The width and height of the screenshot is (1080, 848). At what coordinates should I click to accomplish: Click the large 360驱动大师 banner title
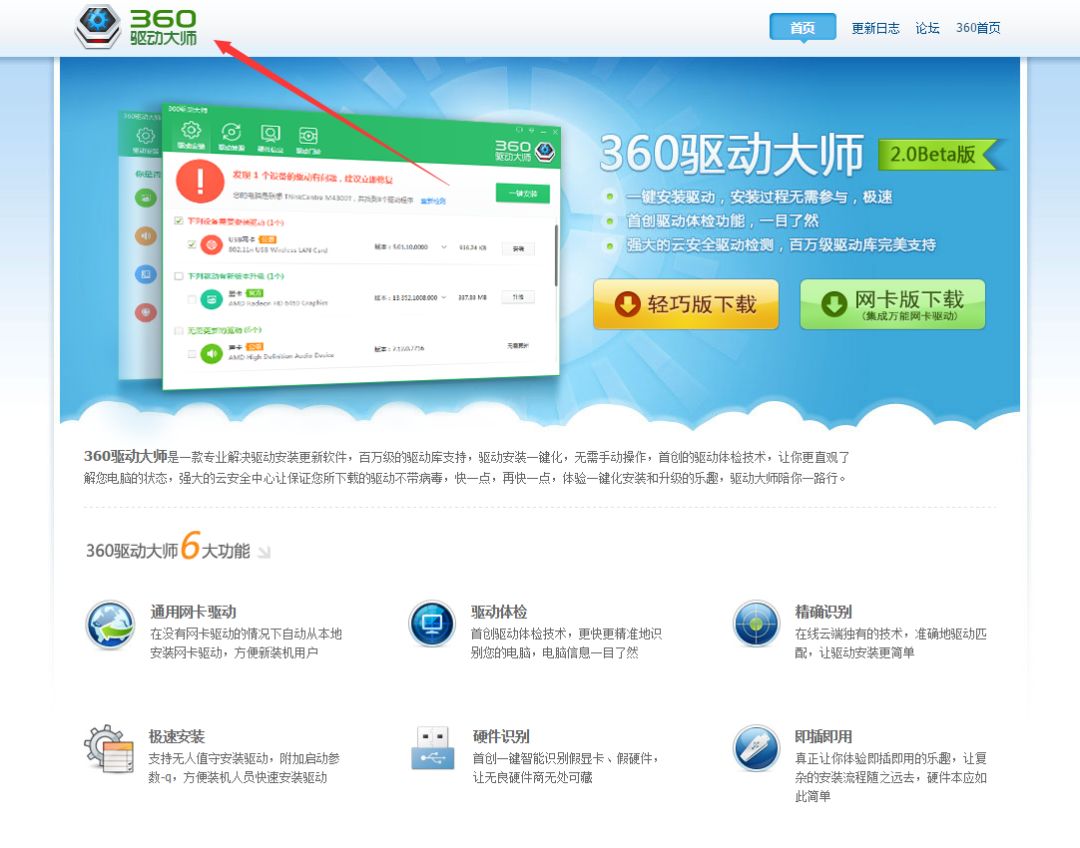731,154
